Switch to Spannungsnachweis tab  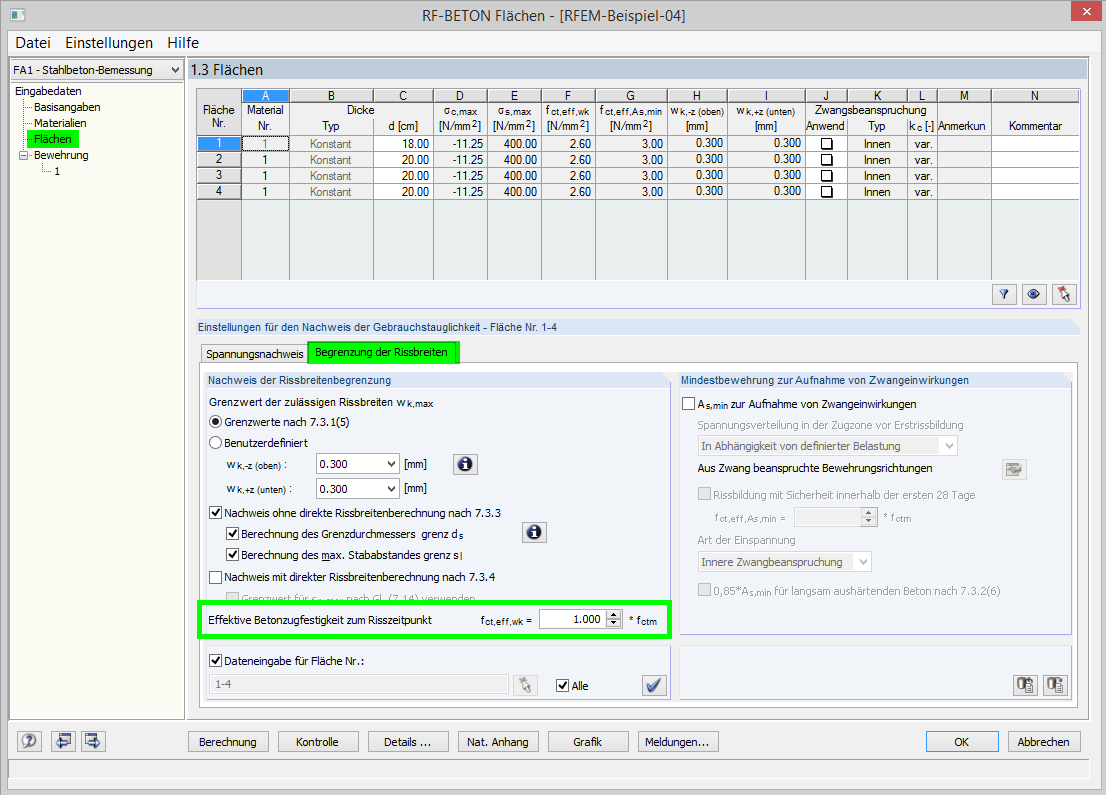pyautogui.click(x=254, y=353)
